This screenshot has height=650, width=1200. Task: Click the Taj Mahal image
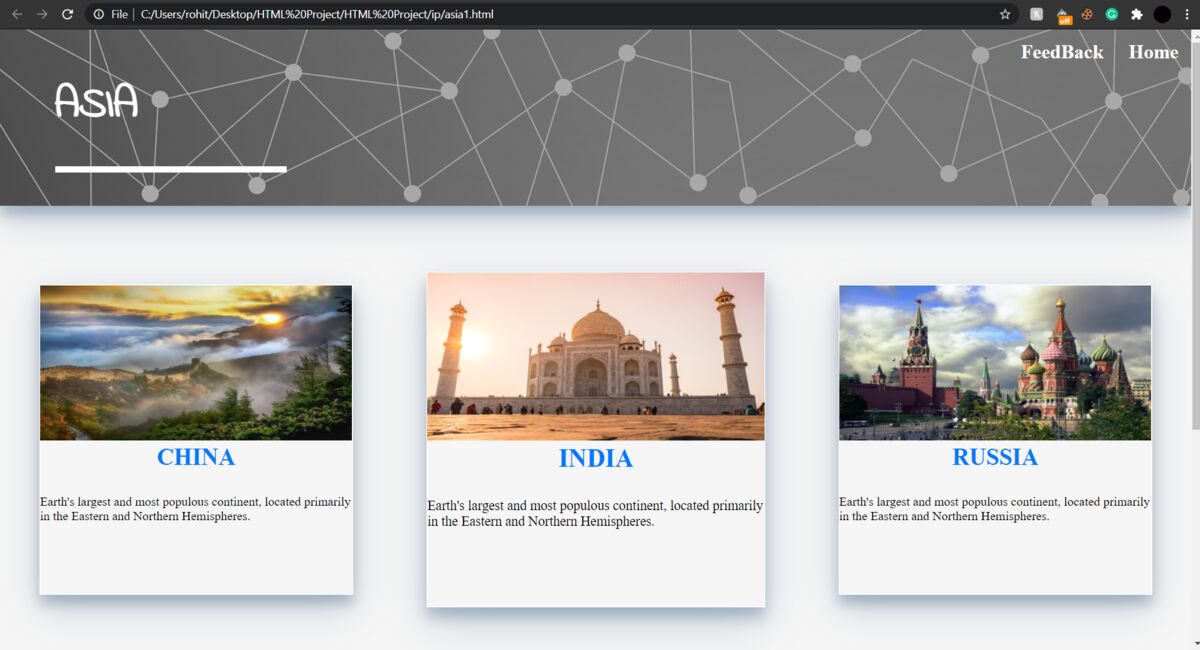coord(596,357)
